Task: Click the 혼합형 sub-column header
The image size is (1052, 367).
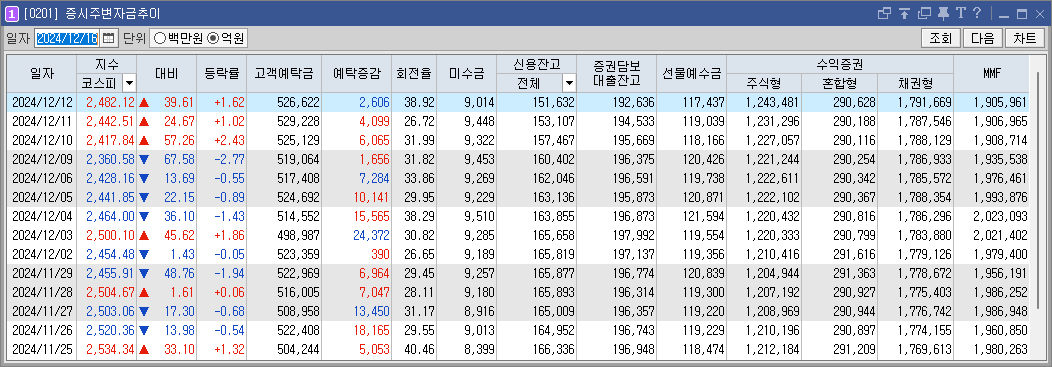Action: click(x=839, y=83)
